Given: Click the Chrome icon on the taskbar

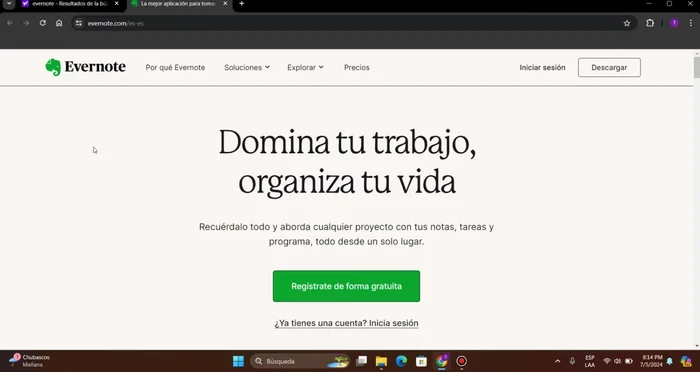Looking at the screenshot, I should (x=442, y=361).
